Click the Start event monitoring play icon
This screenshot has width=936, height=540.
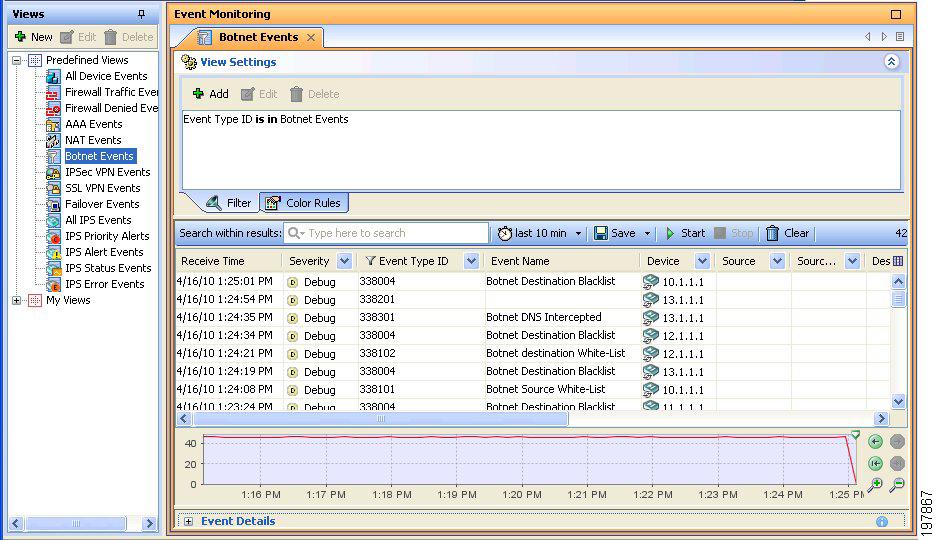[x=671, y=233]
